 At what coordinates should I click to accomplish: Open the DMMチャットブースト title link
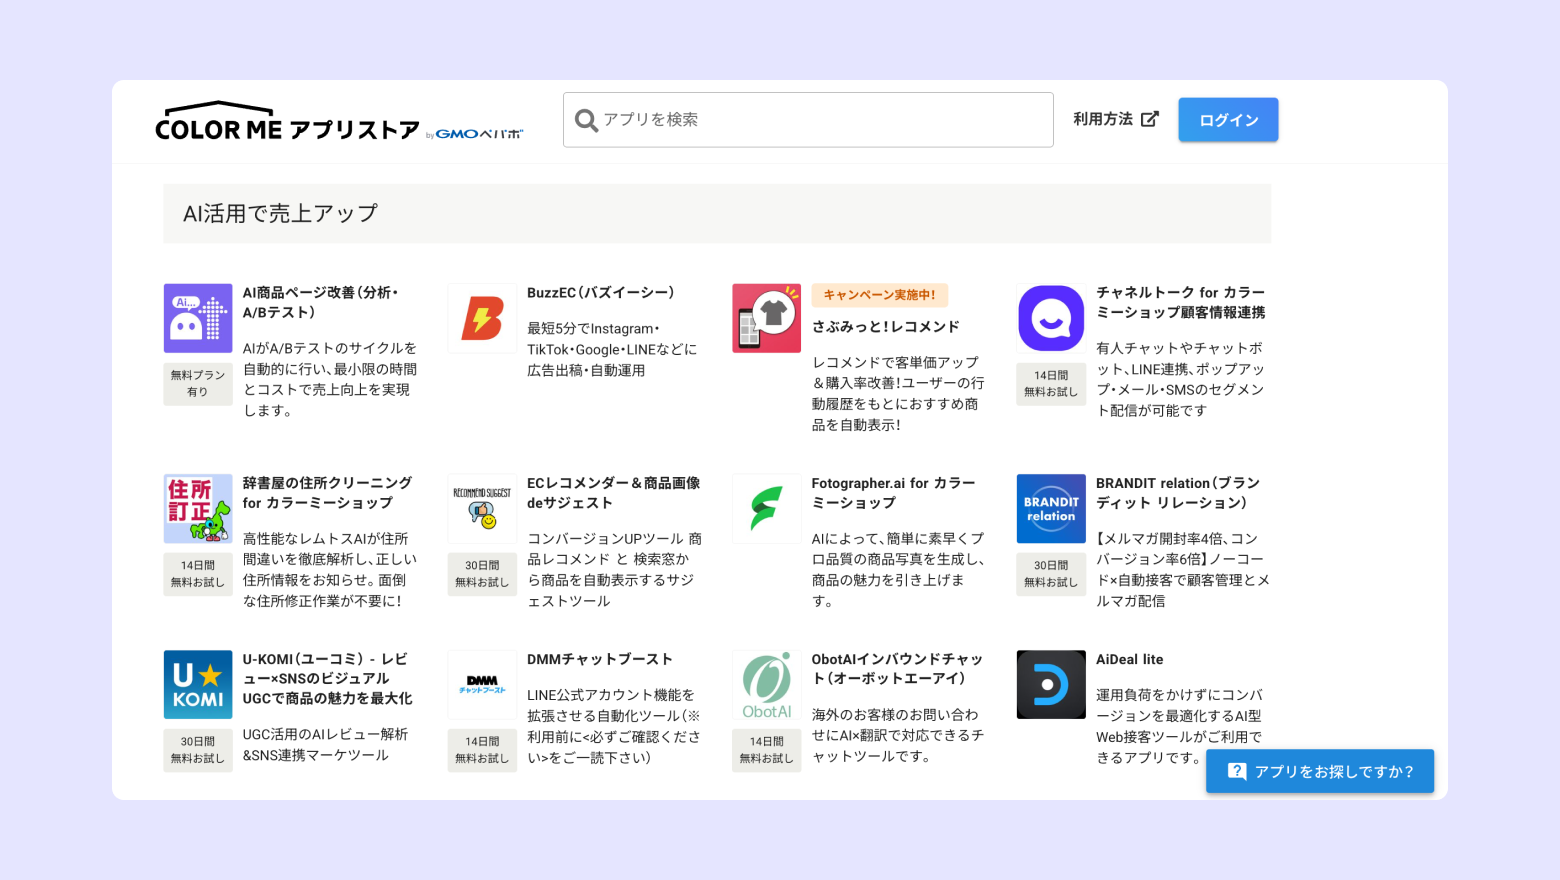click(x=600, y=659)
